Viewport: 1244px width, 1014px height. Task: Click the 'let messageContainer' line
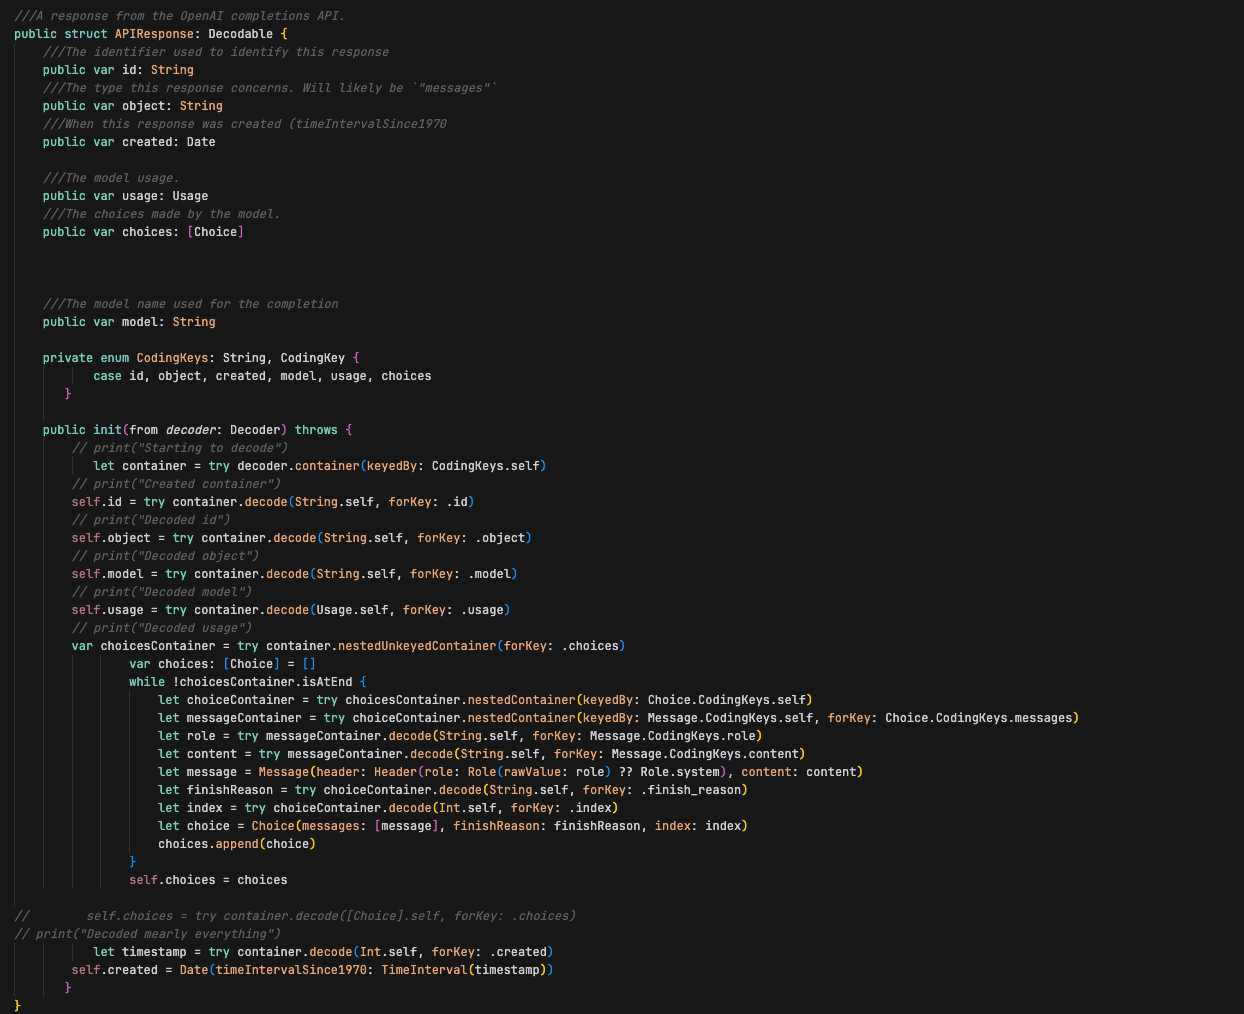619,718
